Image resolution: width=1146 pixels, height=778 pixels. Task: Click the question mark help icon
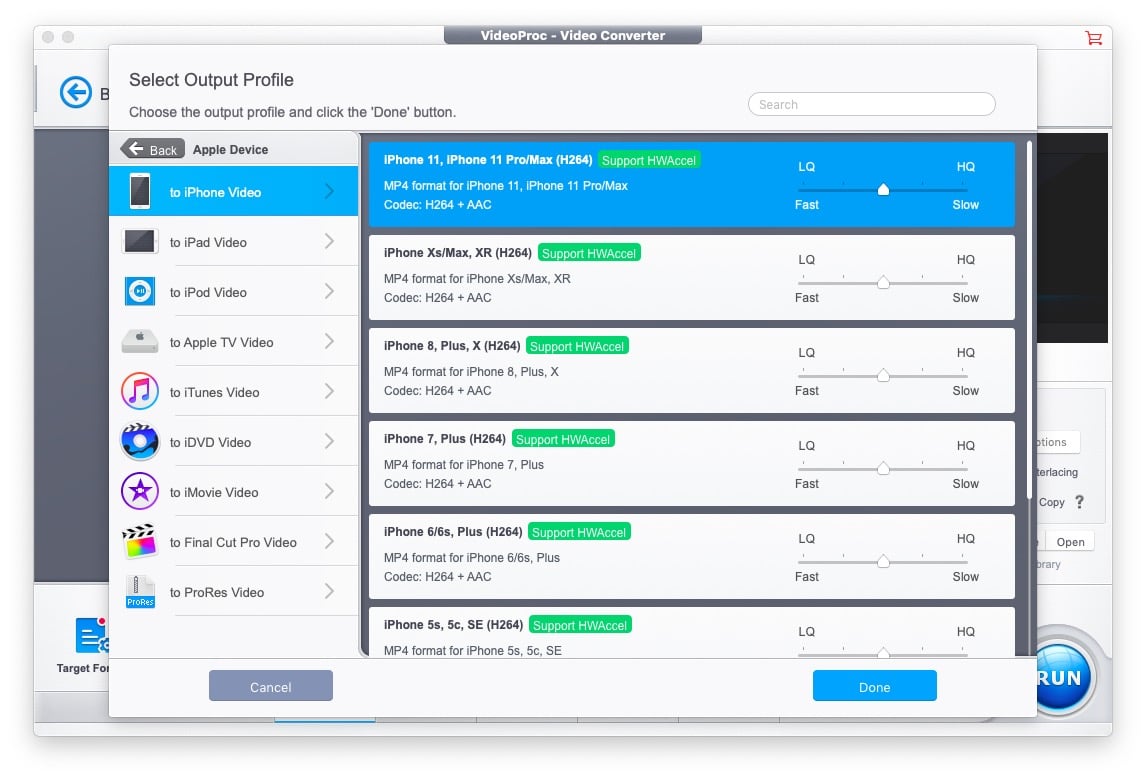tap(1079, 502)
